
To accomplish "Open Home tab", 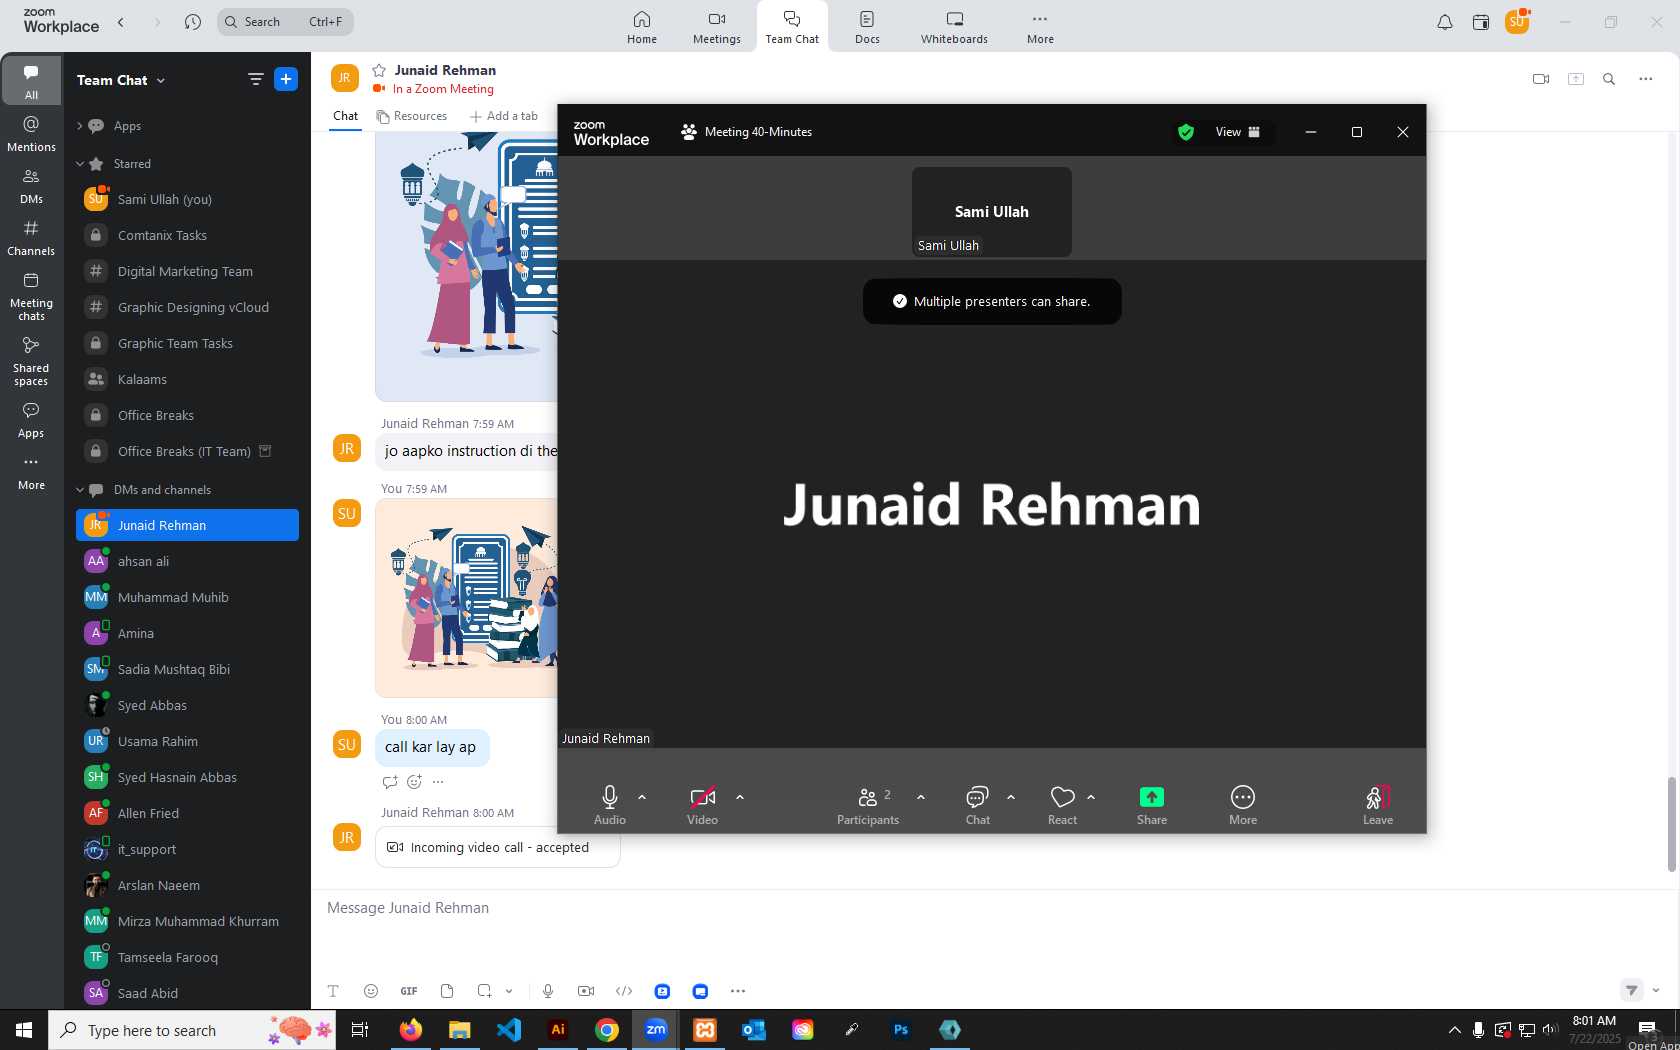I will pos(642,27).
